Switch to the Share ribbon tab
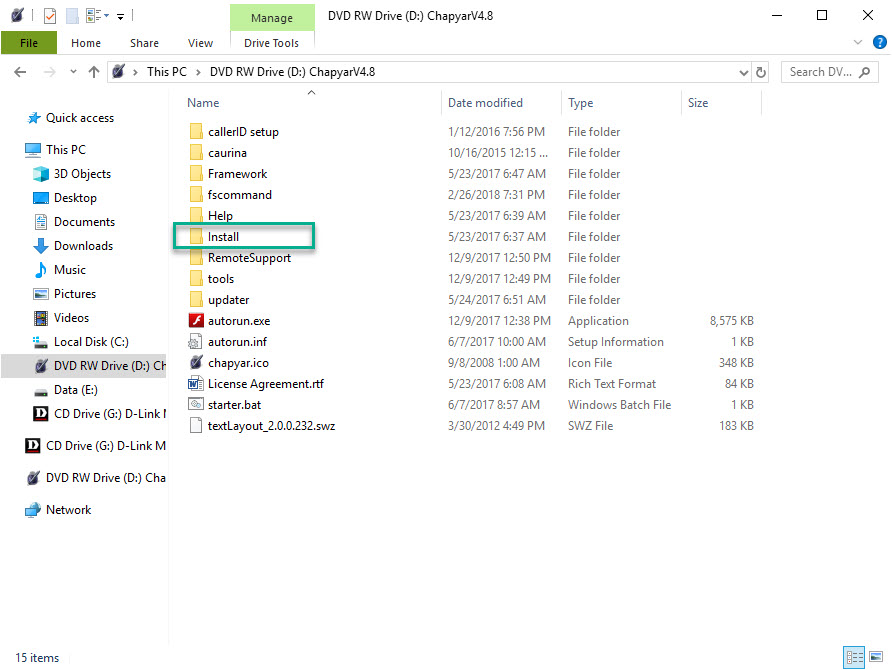 pyautogui.click(x=144, y=43)
